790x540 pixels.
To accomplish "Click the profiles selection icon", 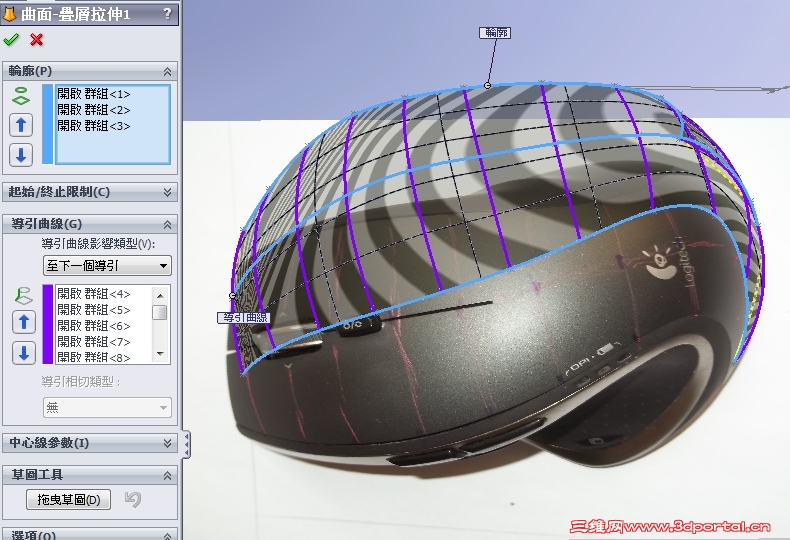I will point(21,96).
